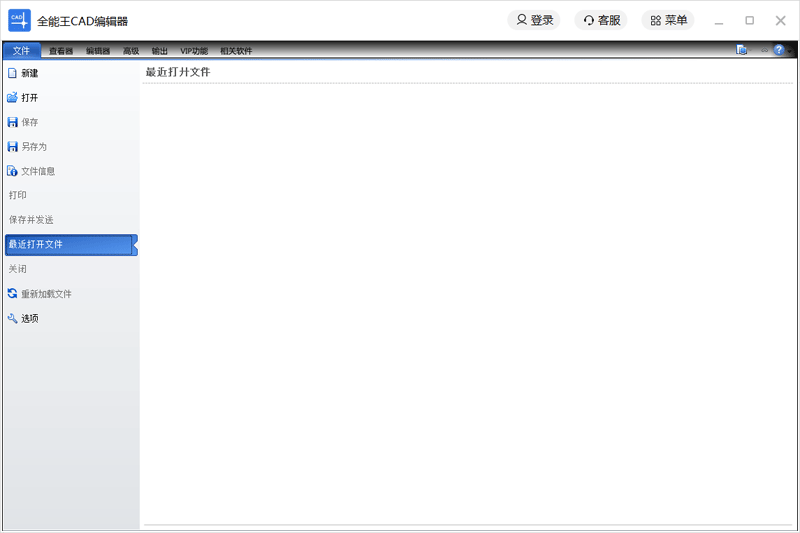Open 选项 (Options) wrench icon
The image size is (800, 533).
tap(12, 318)
